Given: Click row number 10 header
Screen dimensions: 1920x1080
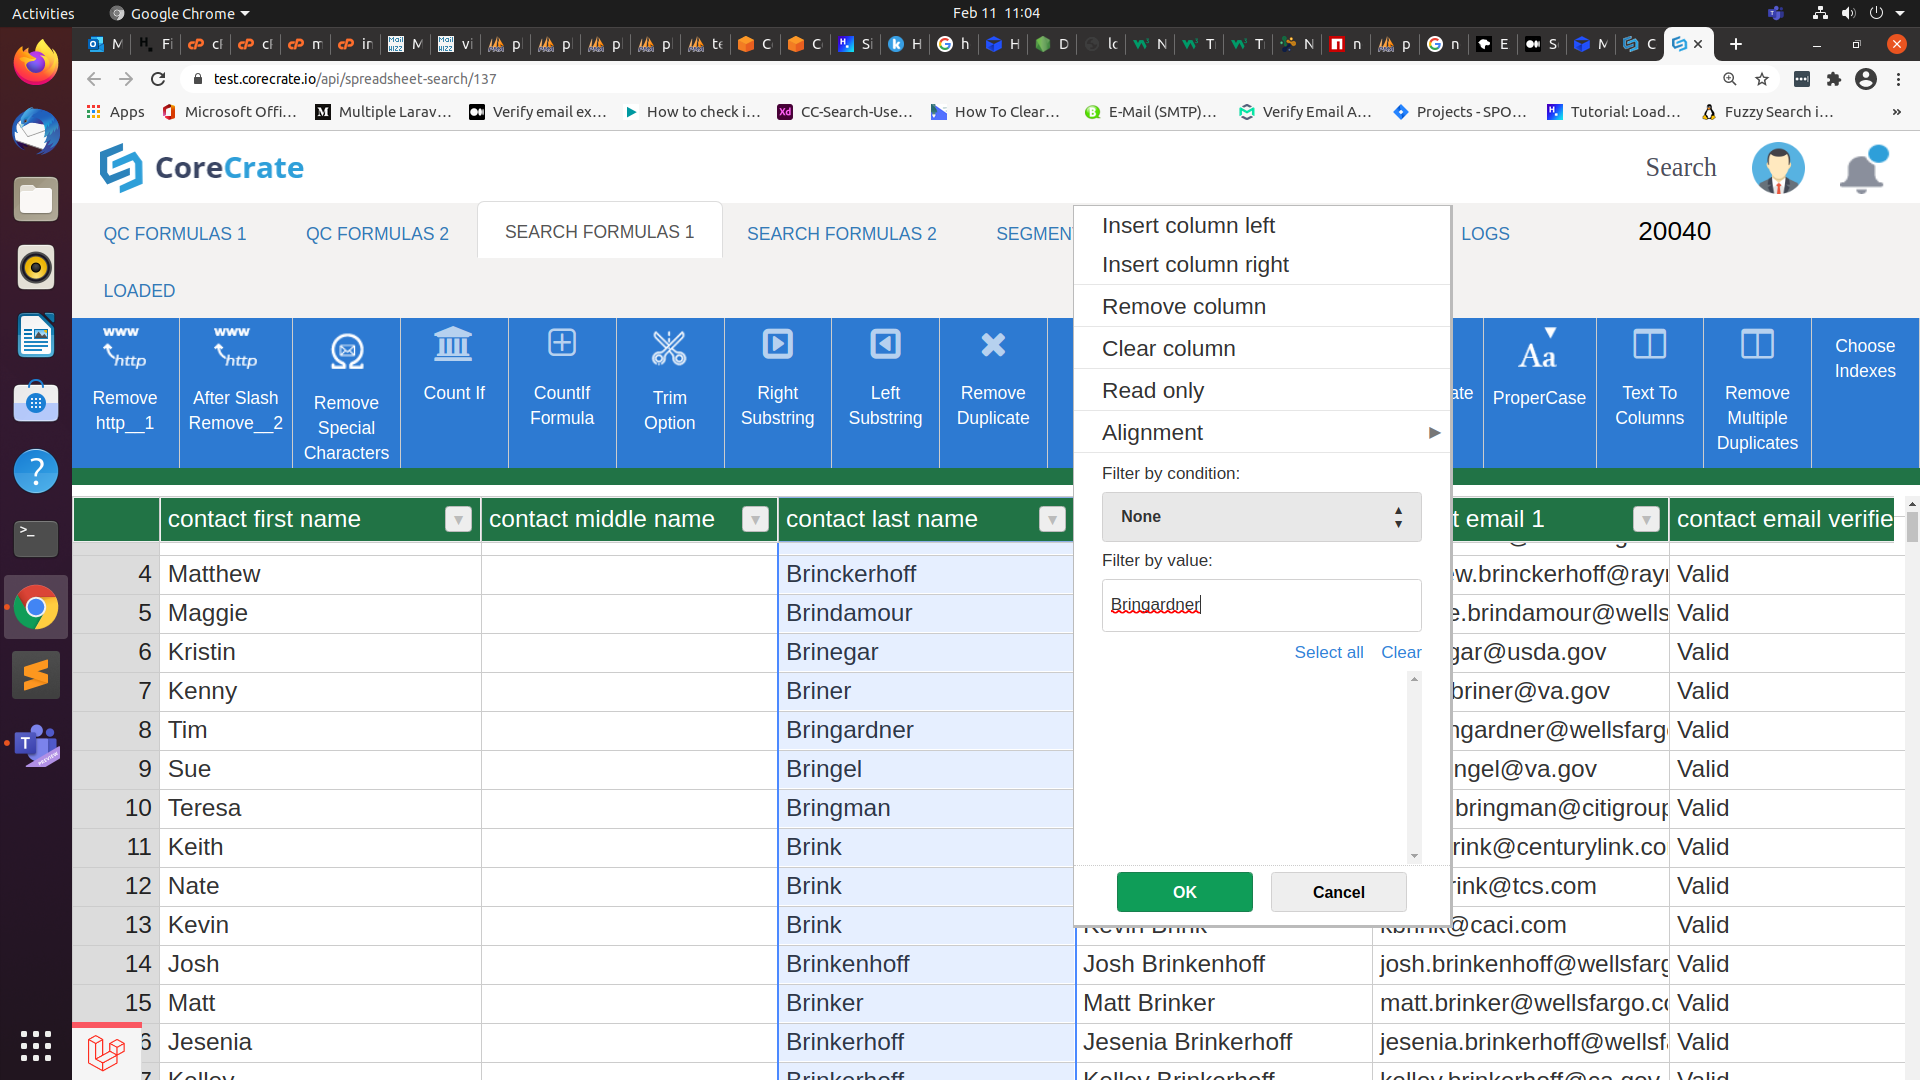Looking at the screenshot, I should 116,808.
